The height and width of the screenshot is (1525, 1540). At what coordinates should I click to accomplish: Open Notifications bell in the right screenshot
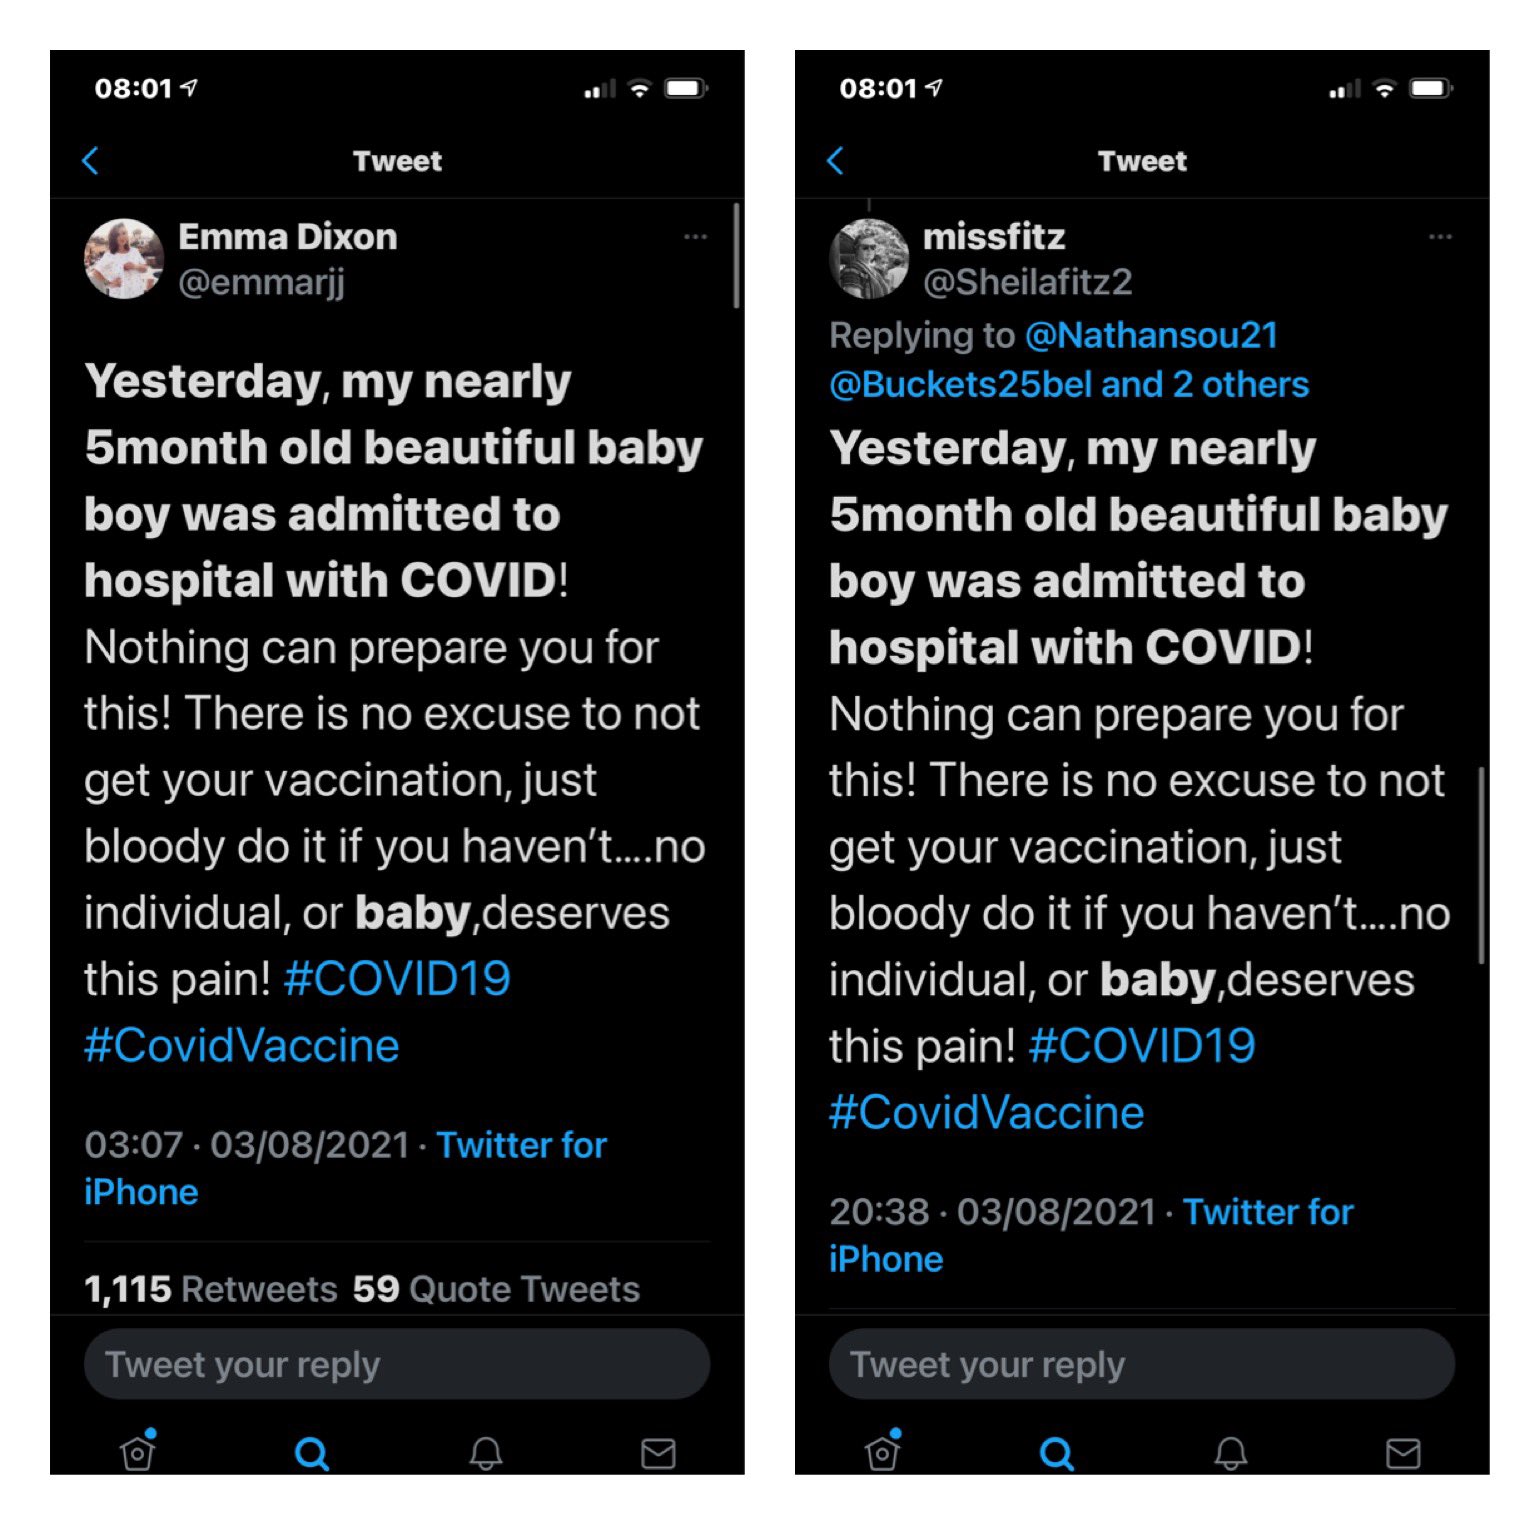[1231, 1452]
